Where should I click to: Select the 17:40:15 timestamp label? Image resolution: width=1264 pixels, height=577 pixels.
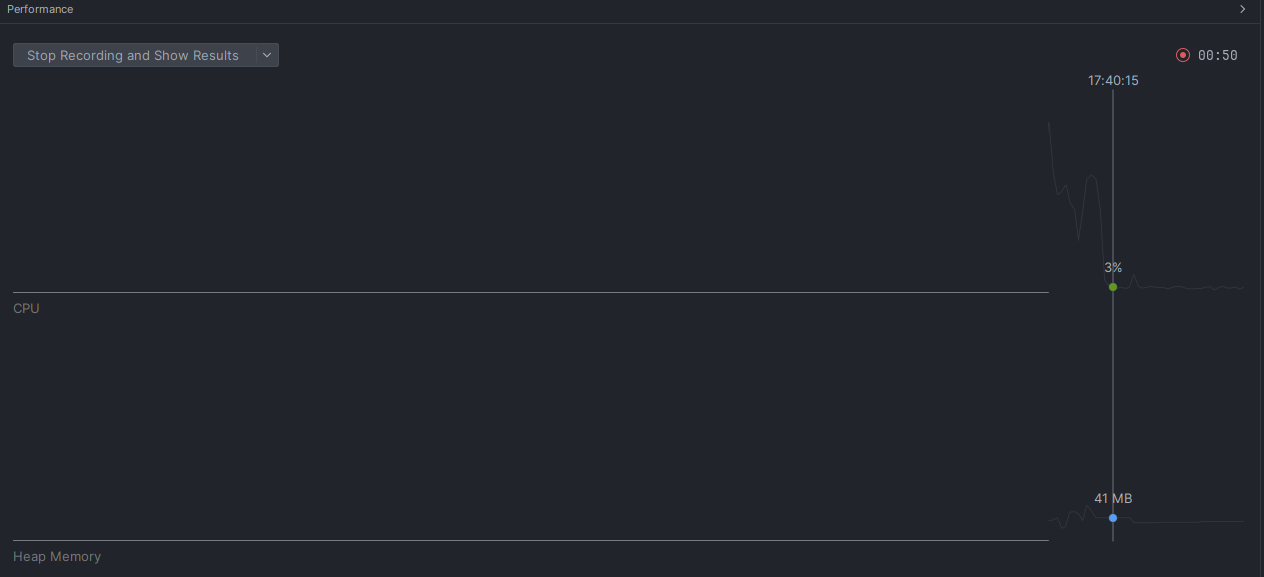1113,81
